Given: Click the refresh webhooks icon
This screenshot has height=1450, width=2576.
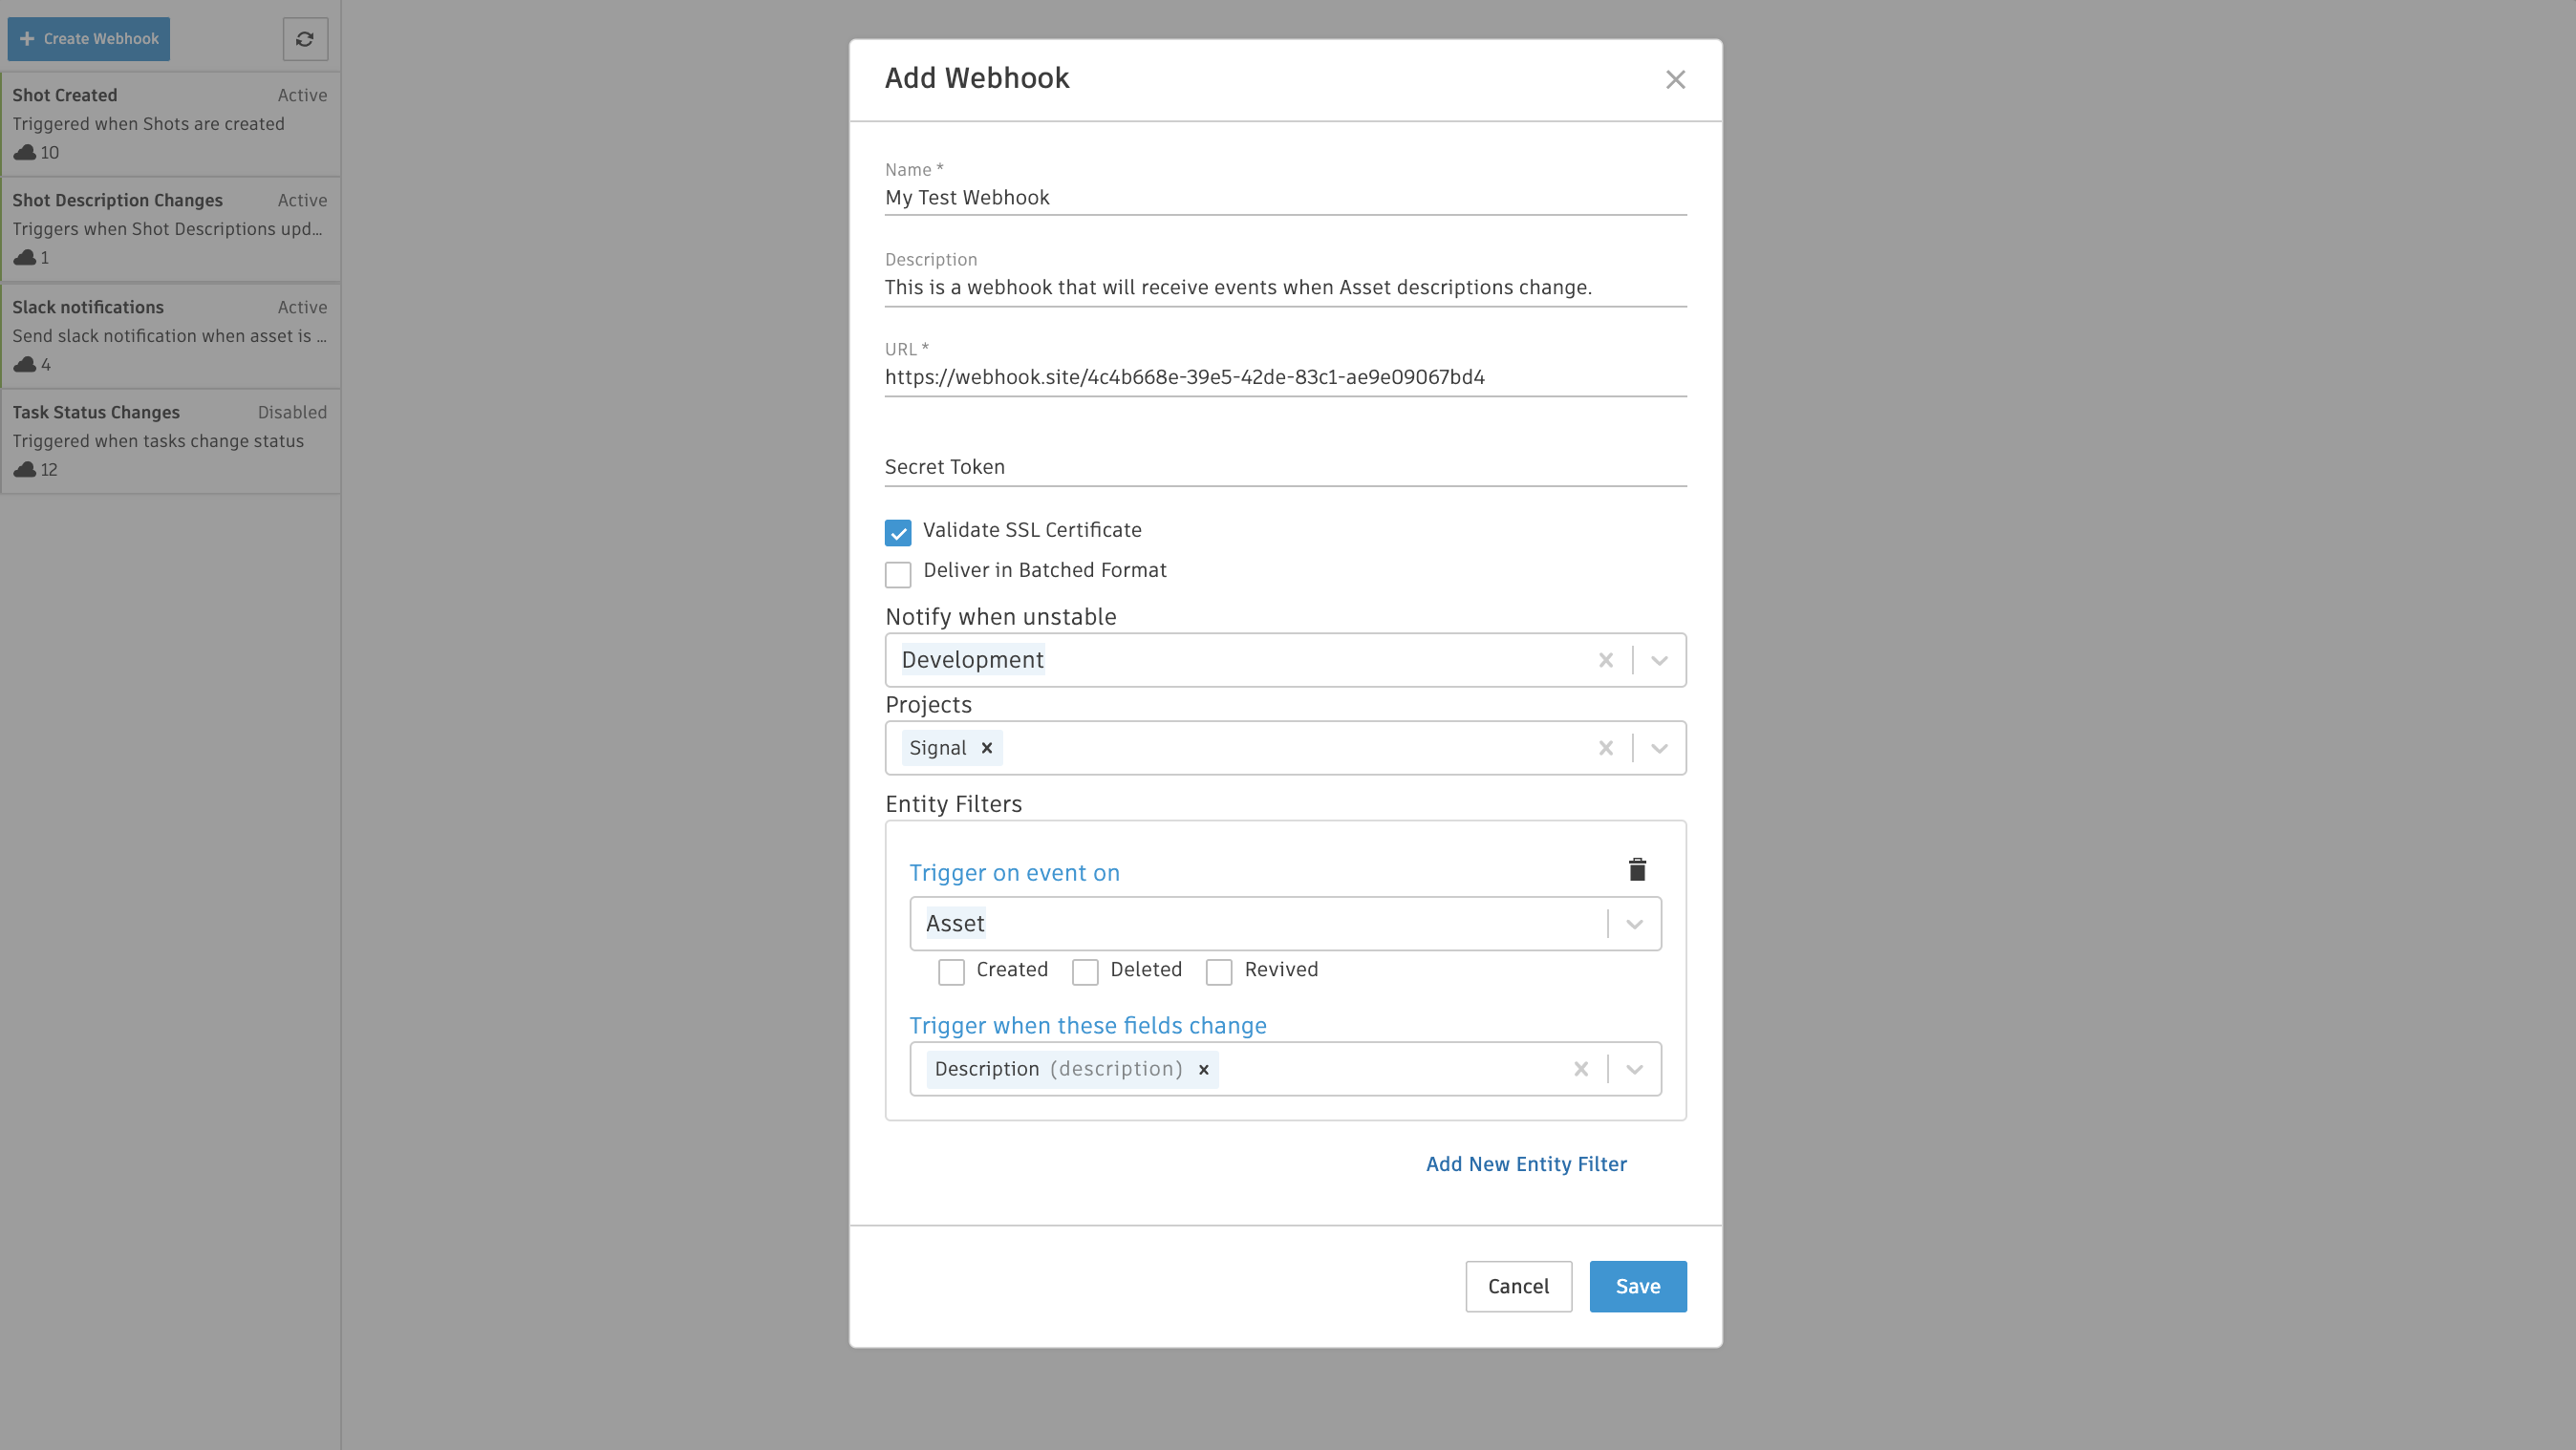Looking at the screenshot, I should (x=305, y=39).
